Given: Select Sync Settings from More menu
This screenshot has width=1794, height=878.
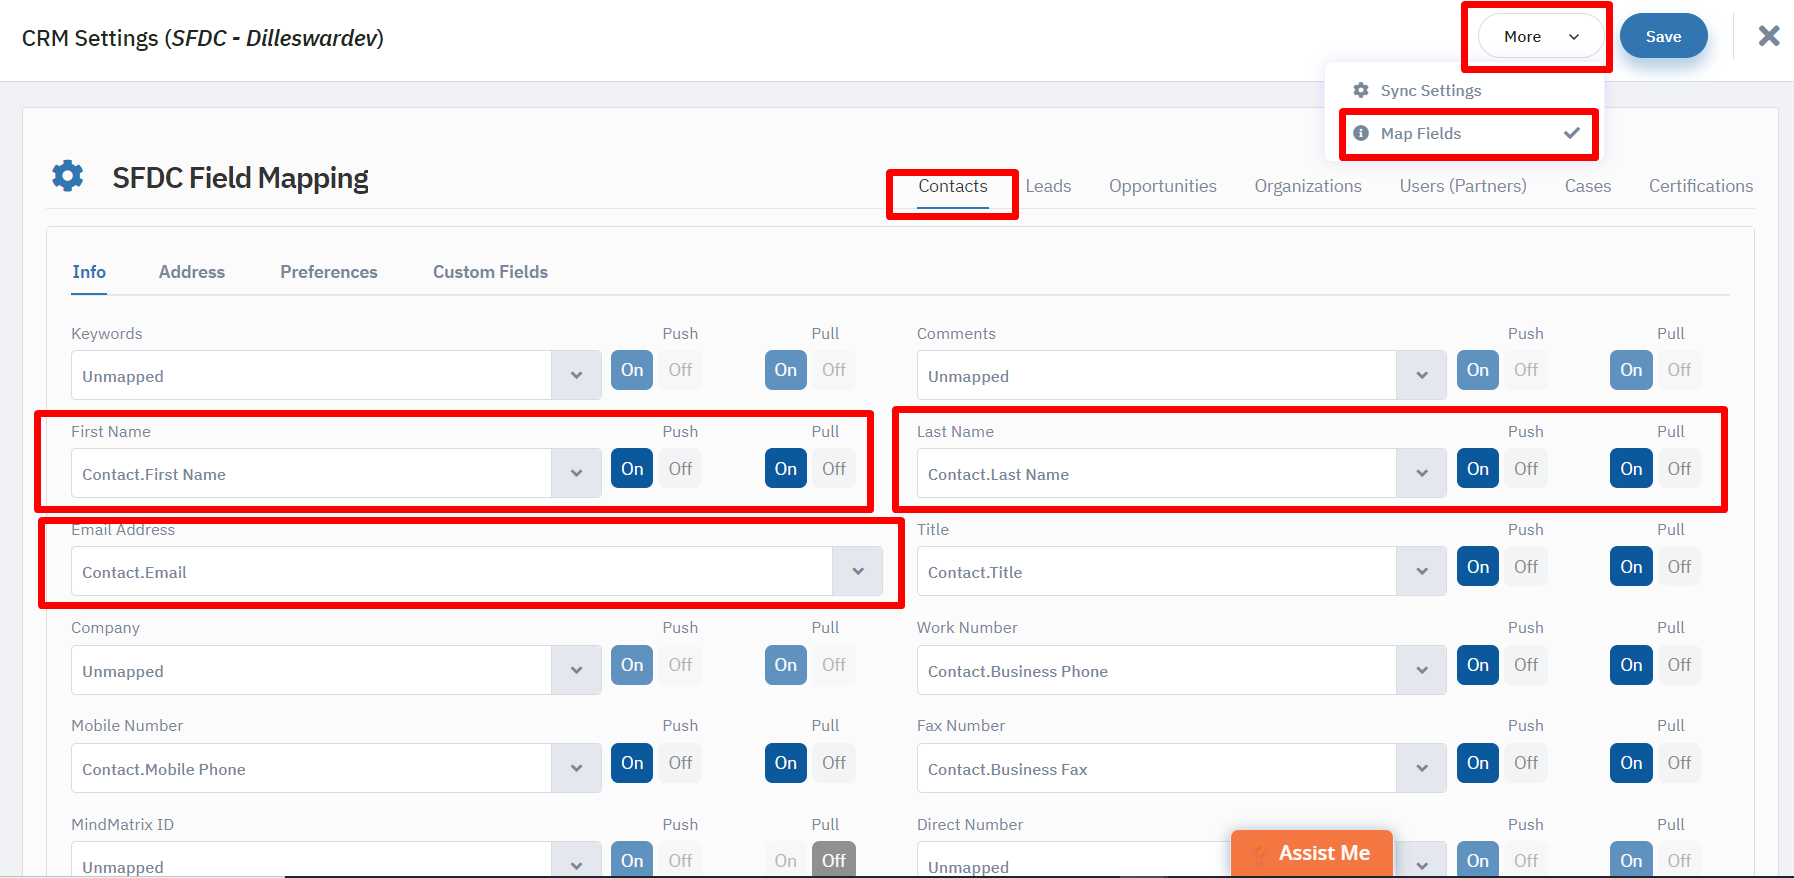Looking at the screenshot, I should pos(1430,90).
